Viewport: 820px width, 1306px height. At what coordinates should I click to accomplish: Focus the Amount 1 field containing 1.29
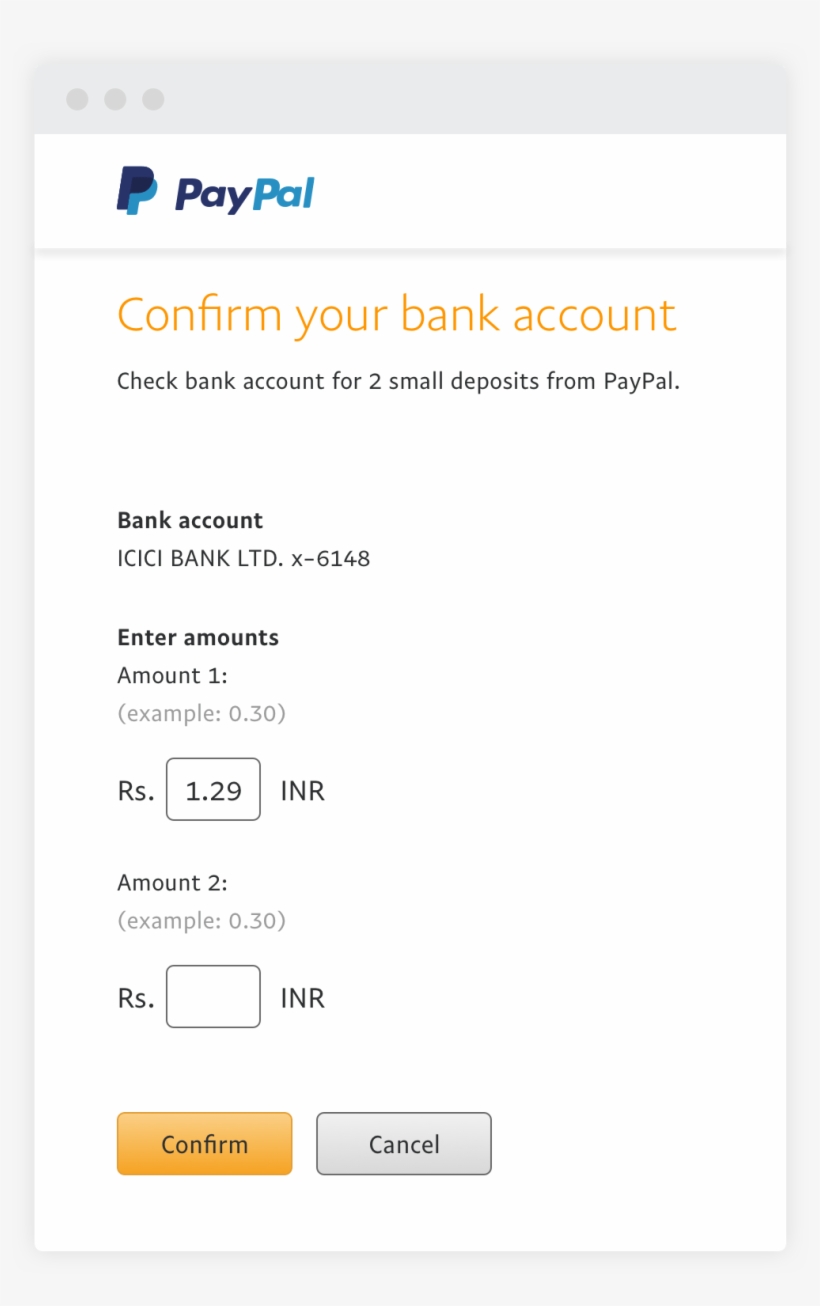click(213, 790)
